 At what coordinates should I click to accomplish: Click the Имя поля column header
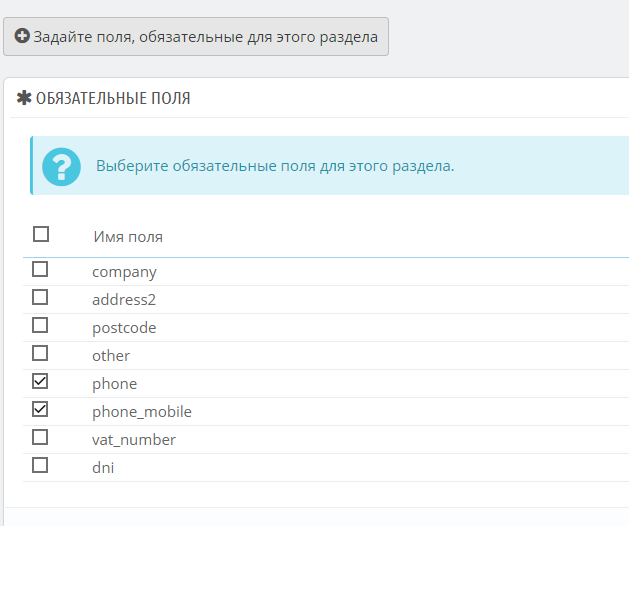tap(128, 237)
